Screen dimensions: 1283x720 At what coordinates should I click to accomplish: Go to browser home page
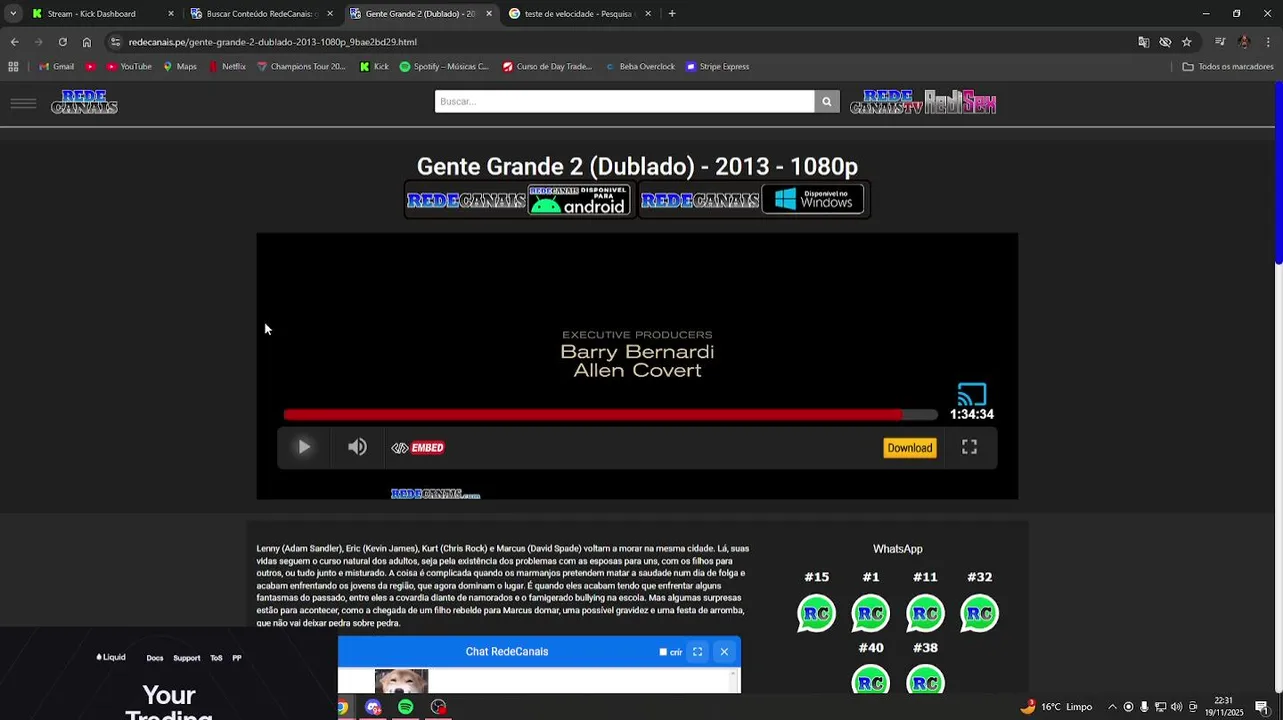87,42
